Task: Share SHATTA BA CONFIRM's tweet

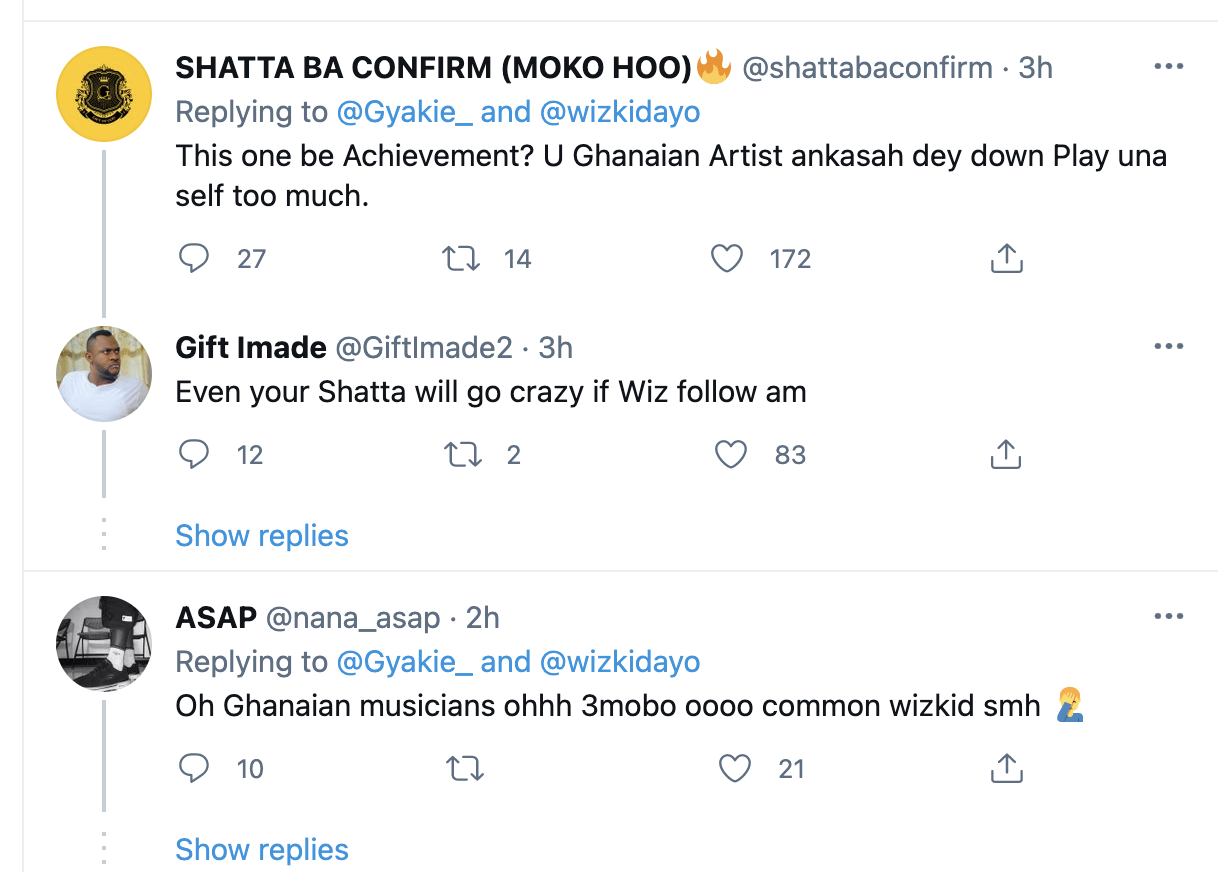Action: click(1006, 259)
